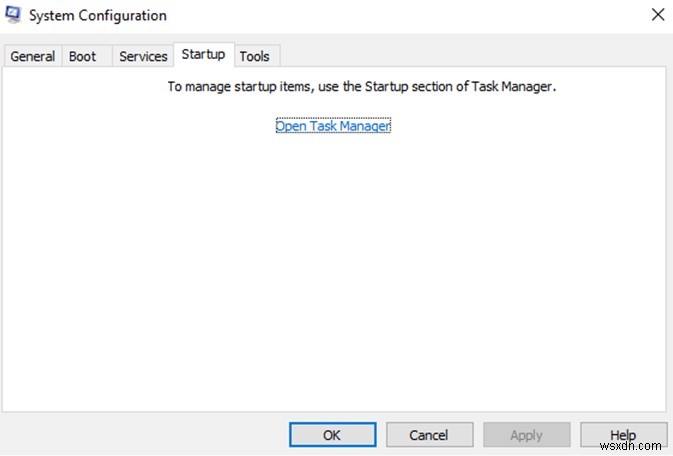This screenshot has height=456, width=673.
Task: Dismiss changes using Cancel
Action: coord(429,435)
